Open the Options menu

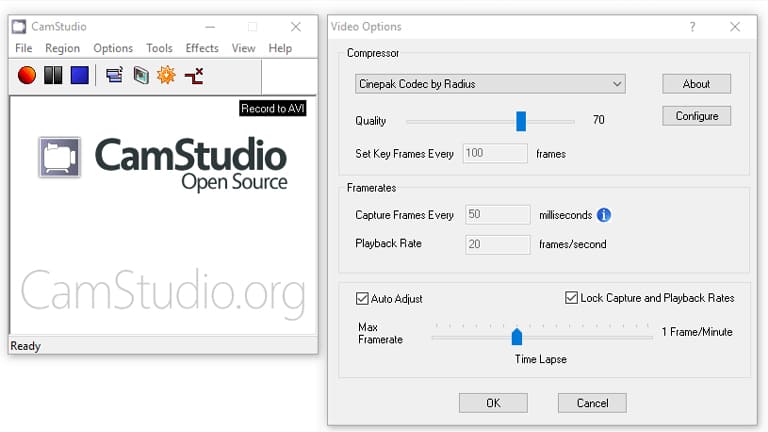(113, 48)
